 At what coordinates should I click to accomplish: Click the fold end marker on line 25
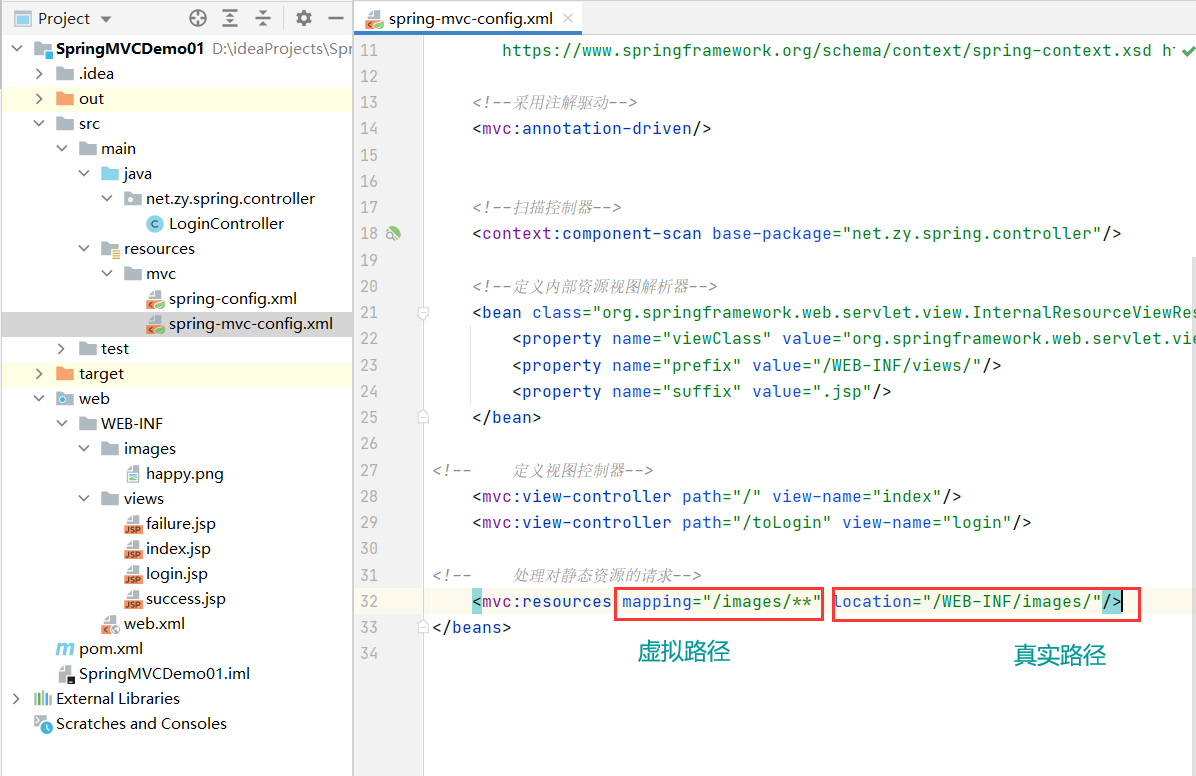tap(423, 417)
